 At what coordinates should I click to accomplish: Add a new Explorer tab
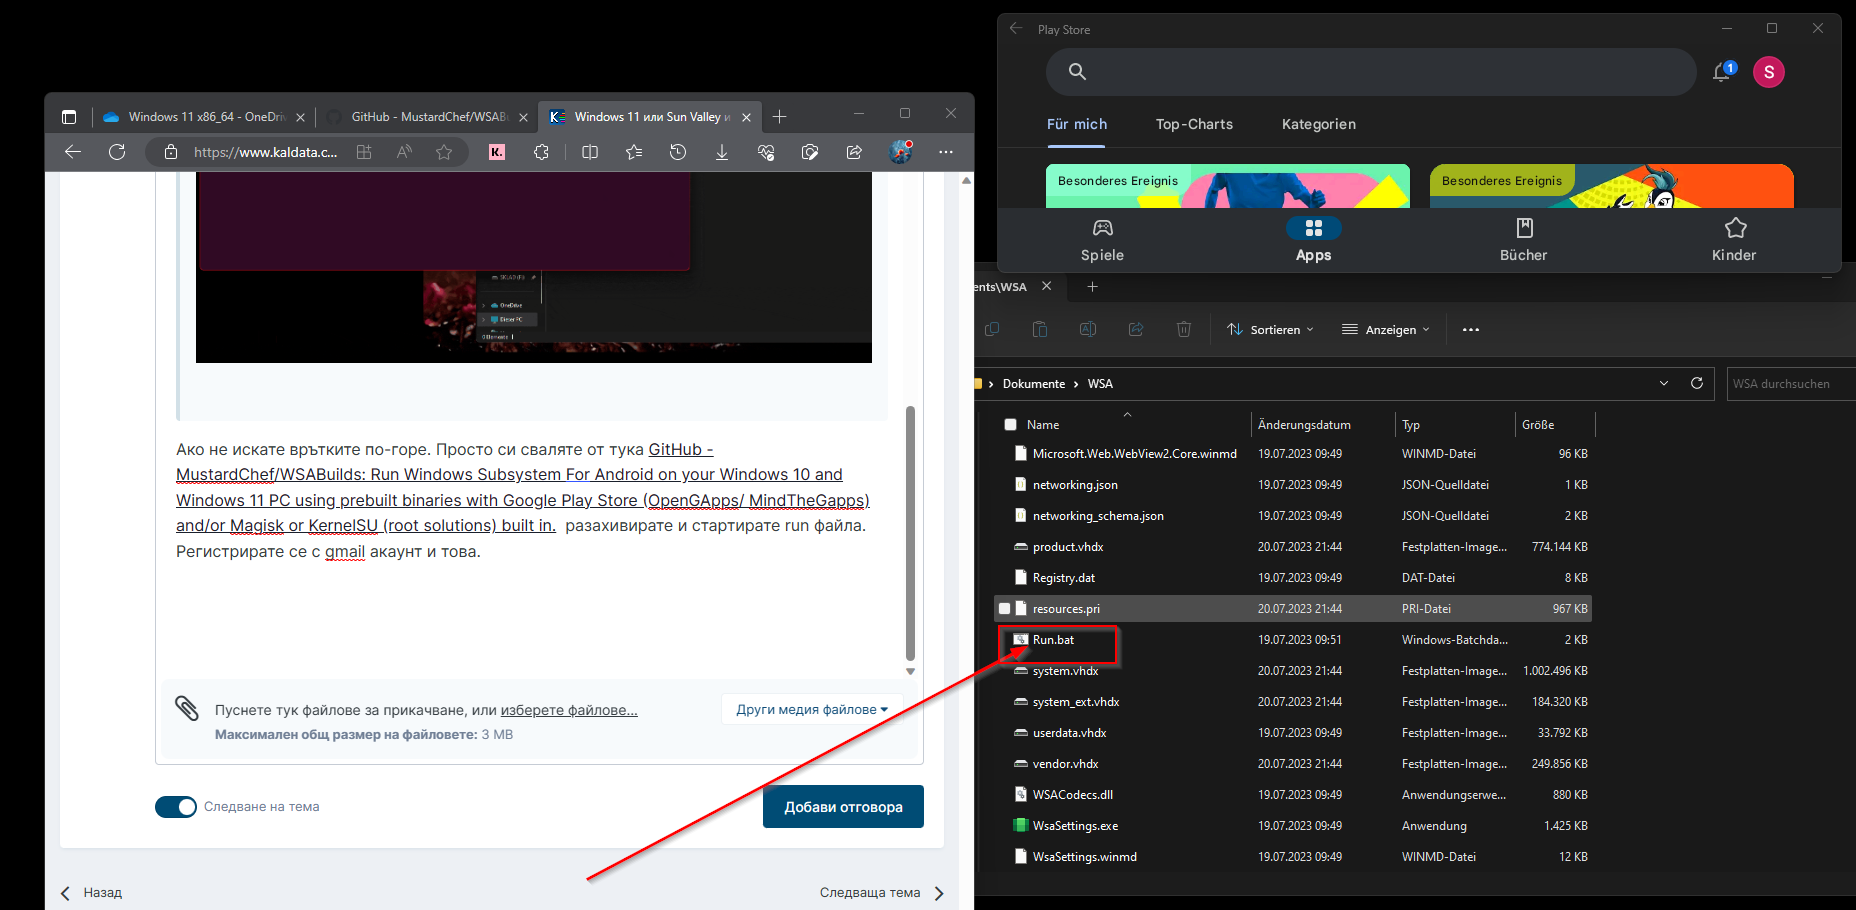[x=1093, y=287]
